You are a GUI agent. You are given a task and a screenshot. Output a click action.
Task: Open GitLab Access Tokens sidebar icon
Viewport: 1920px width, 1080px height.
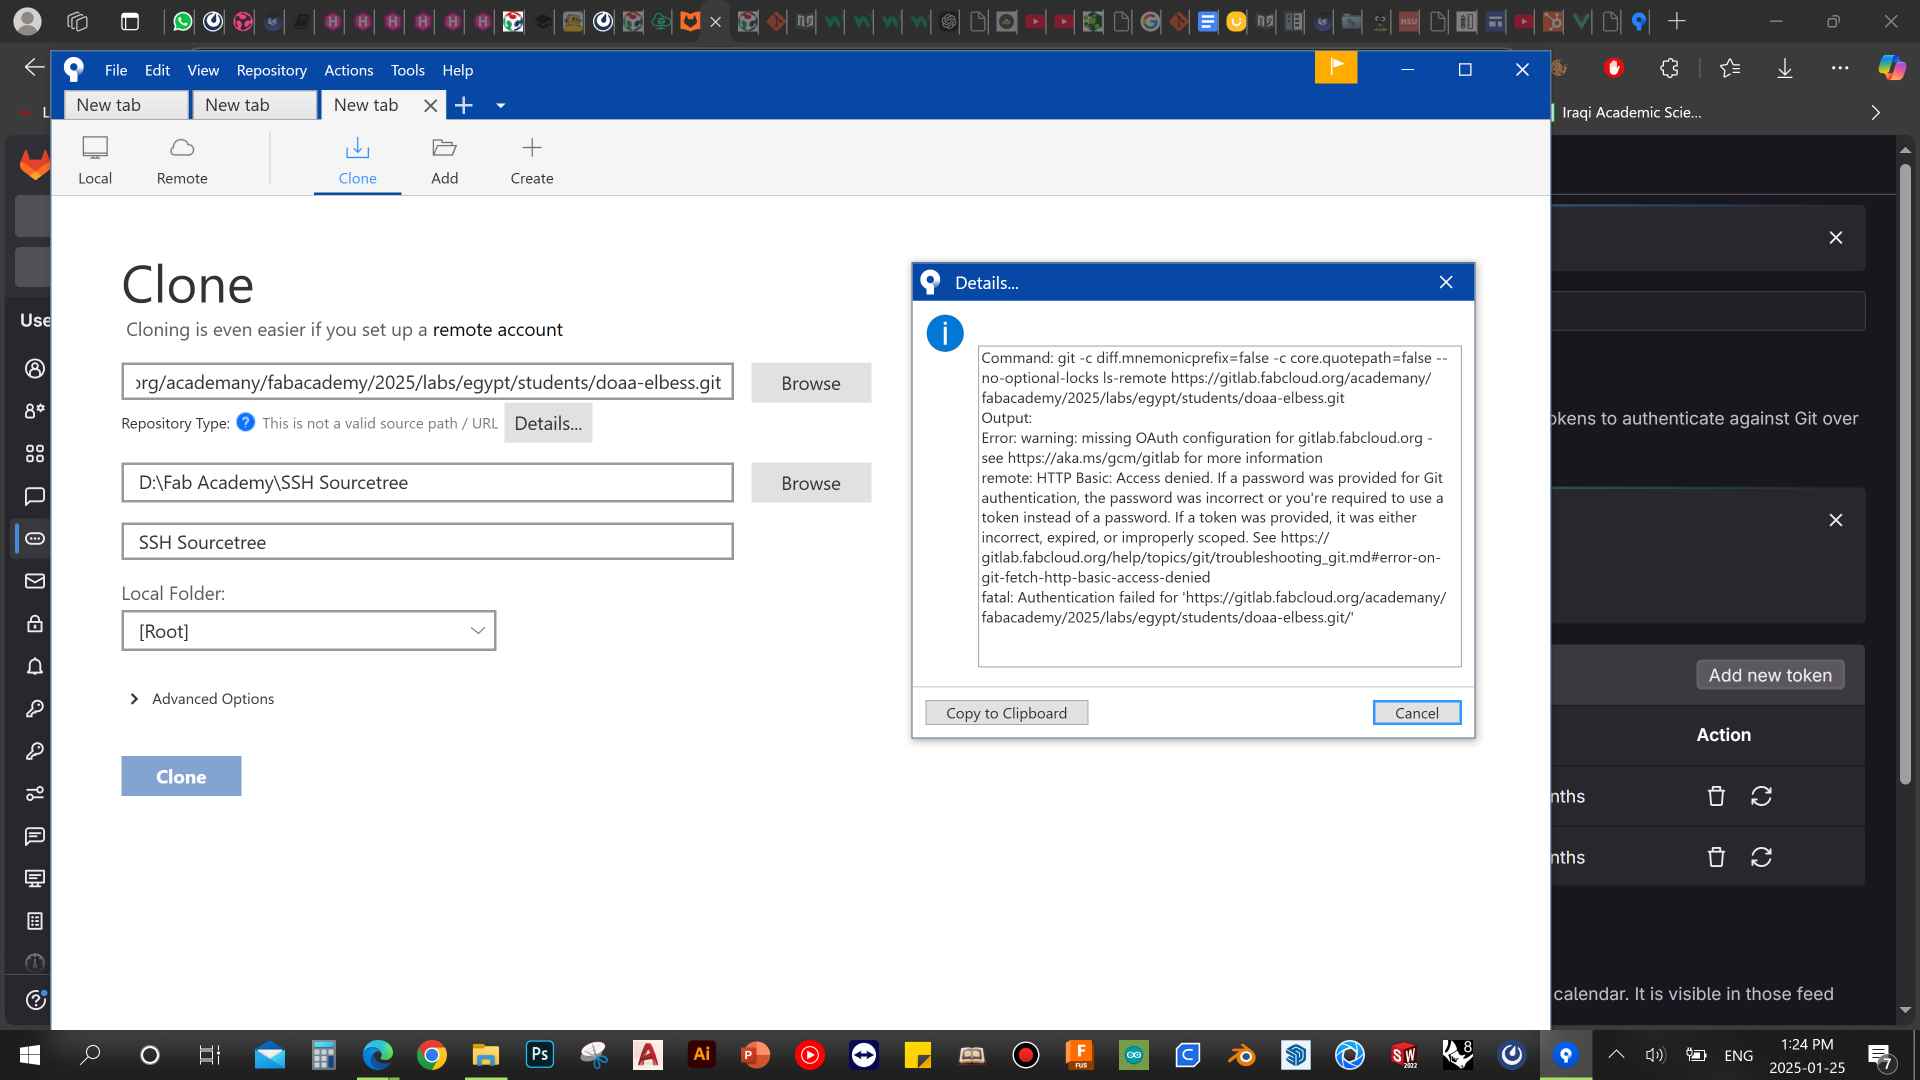coord(35,538)
